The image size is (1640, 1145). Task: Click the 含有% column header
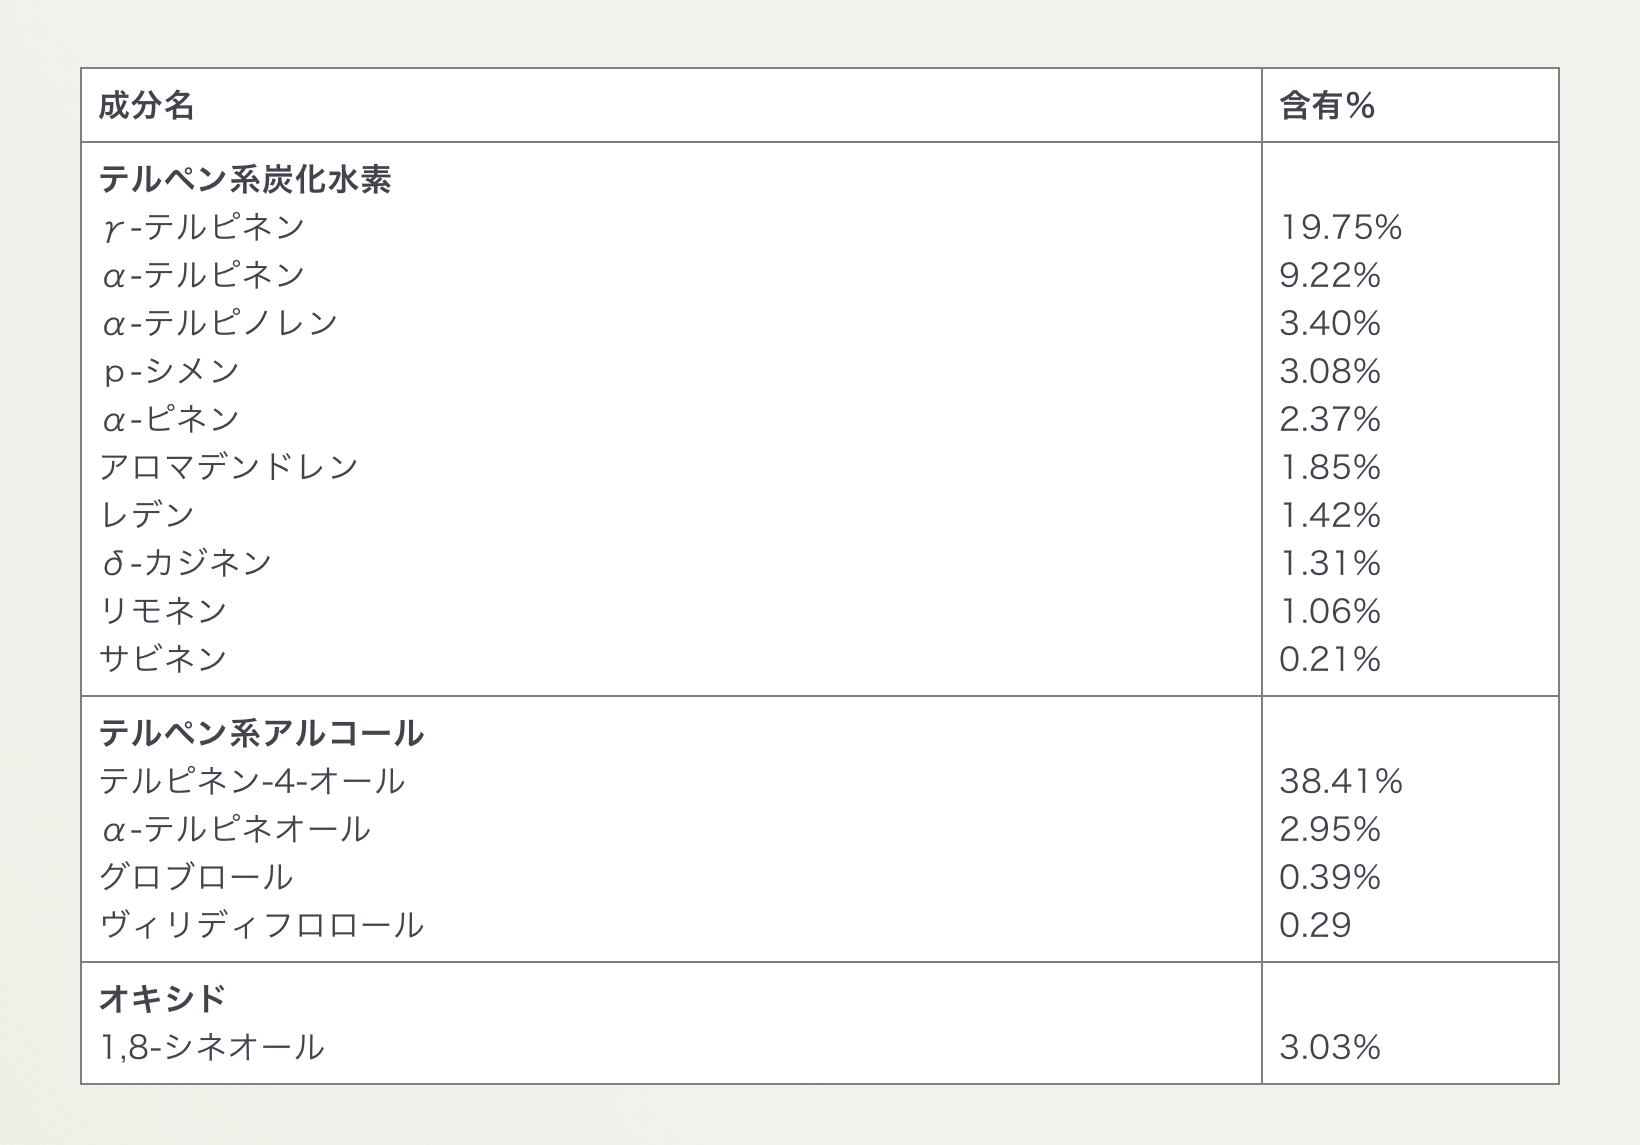tap(1327, 105)
